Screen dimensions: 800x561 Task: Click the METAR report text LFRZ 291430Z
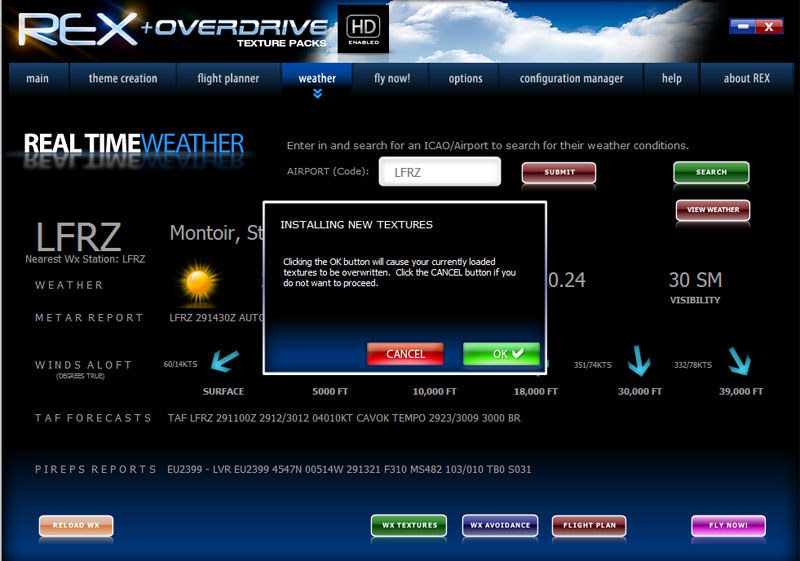click(216, 318)
